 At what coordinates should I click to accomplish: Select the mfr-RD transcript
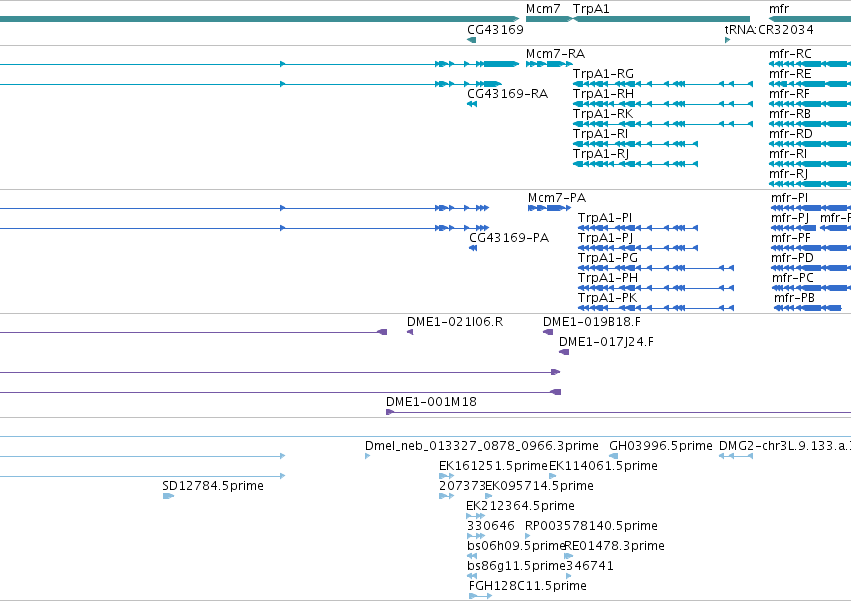click(810, 144)
